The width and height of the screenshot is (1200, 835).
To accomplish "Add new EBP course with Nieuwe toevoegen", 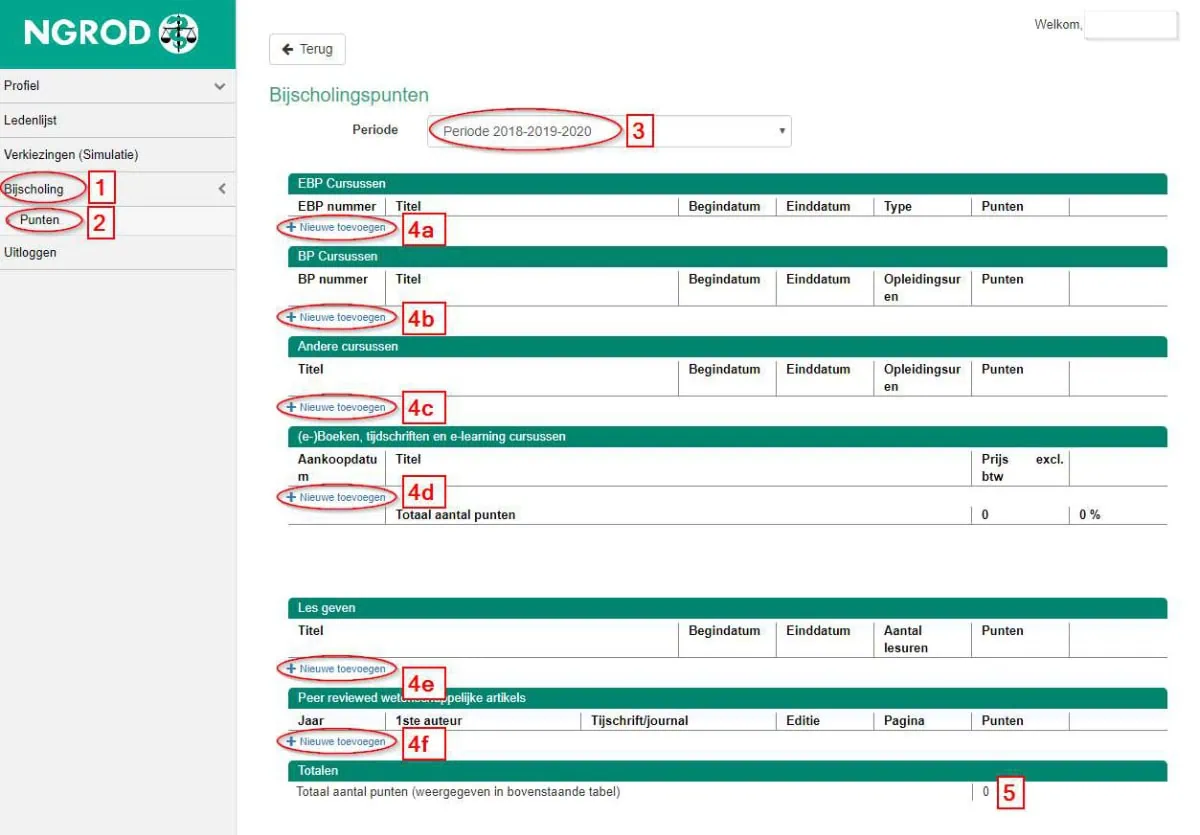I will click(x=336, y=227).
